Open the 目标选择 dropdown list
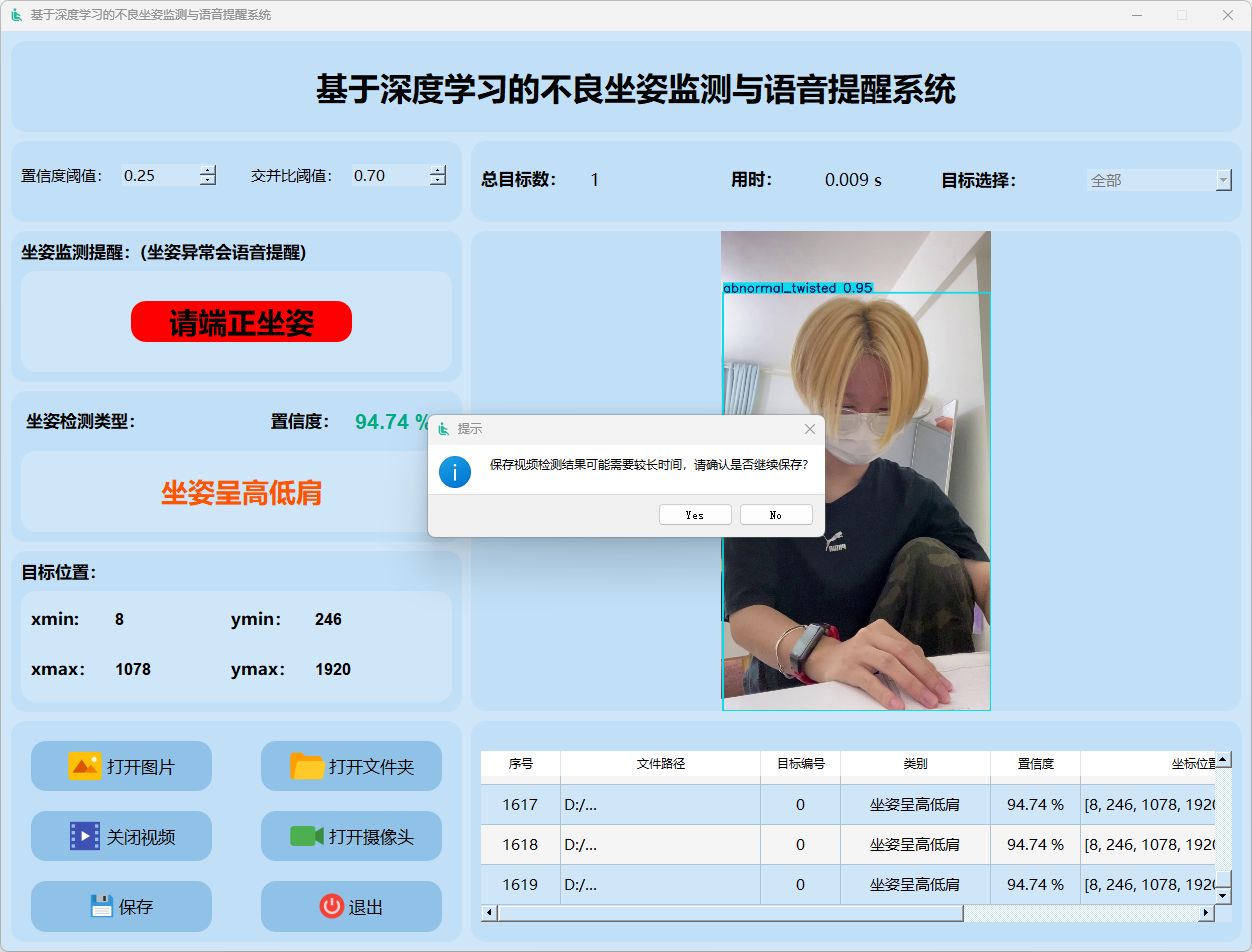1252x952 pixels. [1223, 180]
